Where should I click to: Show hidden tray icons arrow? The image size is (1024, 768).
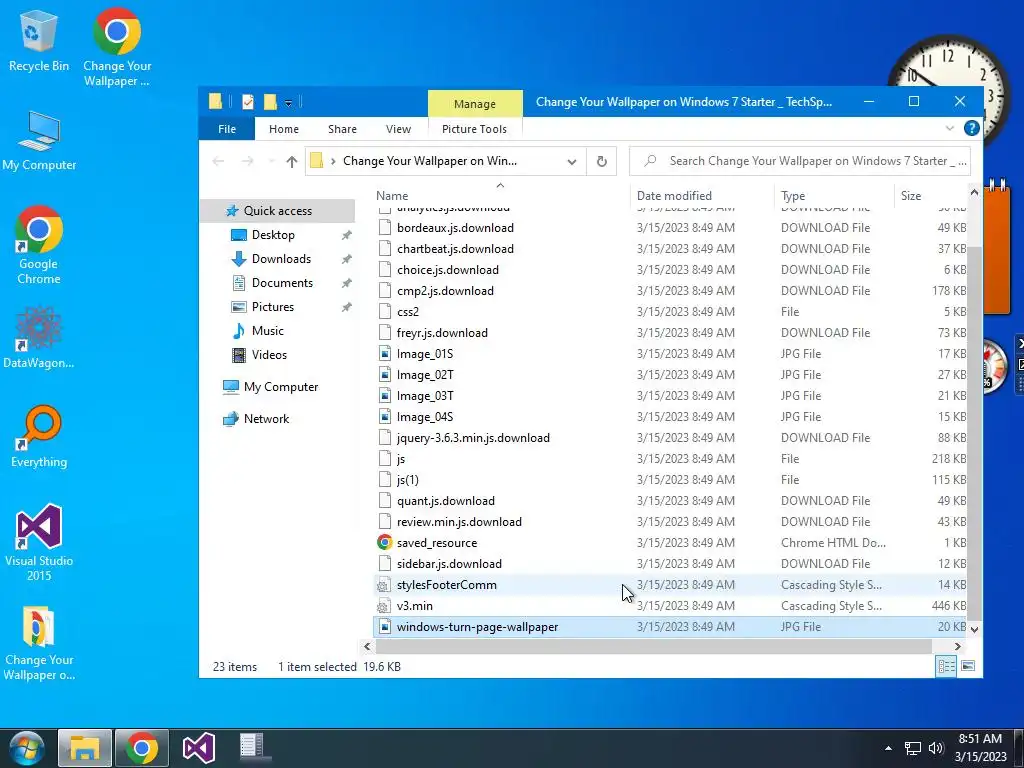coord(888,748)
